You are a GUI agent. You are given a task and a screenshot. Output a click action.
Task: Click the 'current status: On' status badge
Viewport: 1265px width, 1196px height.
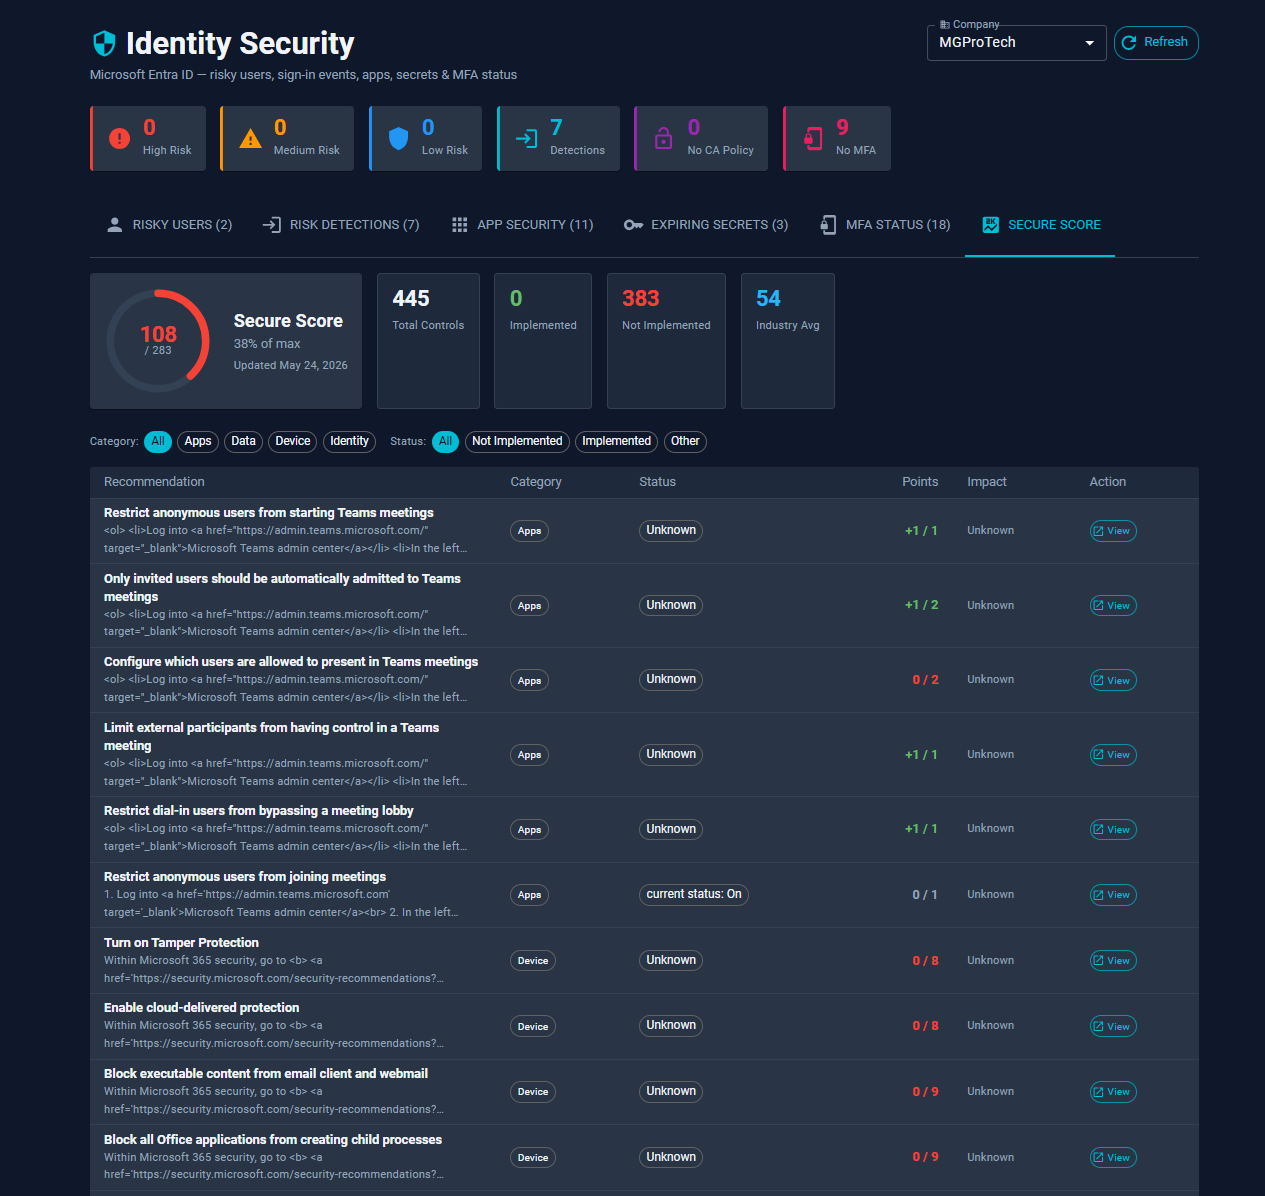tap(694, 895)
